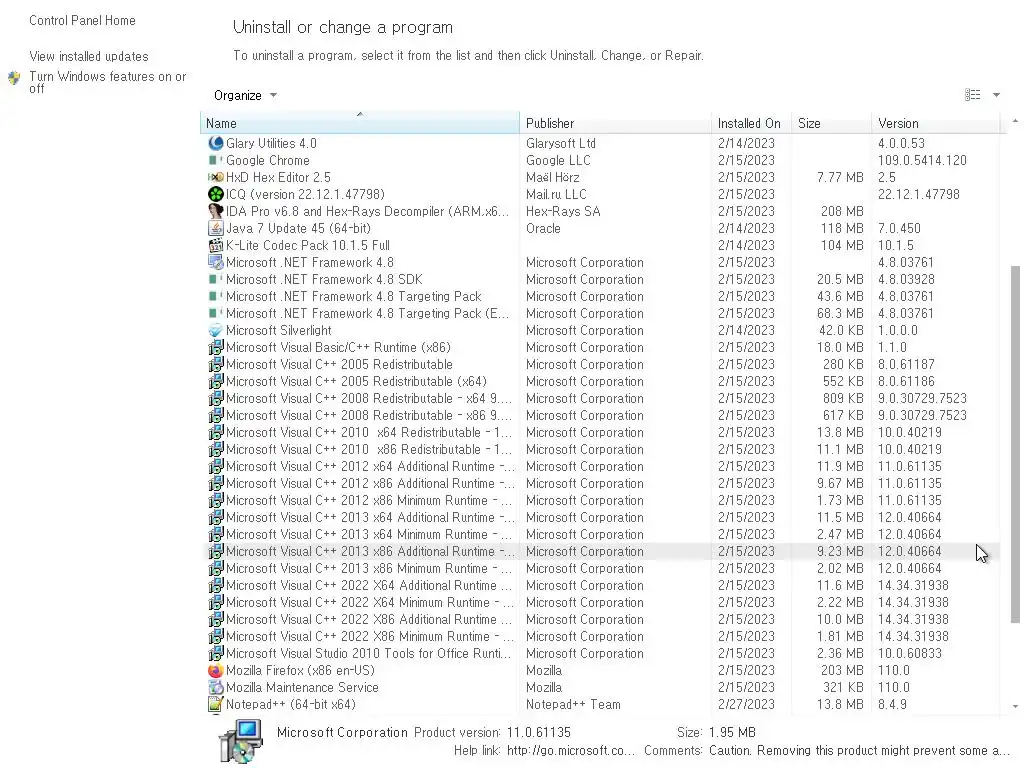The height and width of the screenshot is (768, 1024).
Task: Click the HxD Hex Editor 2.5 icon
Action: [216, 177]
